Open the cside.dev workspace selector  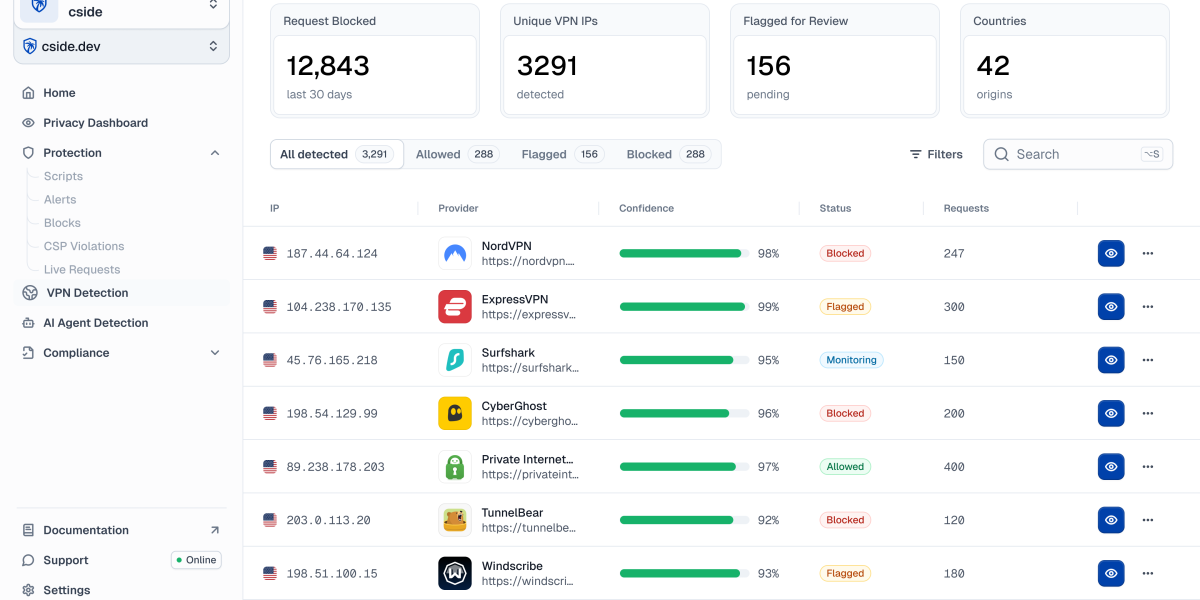click(x=121, y=46)
